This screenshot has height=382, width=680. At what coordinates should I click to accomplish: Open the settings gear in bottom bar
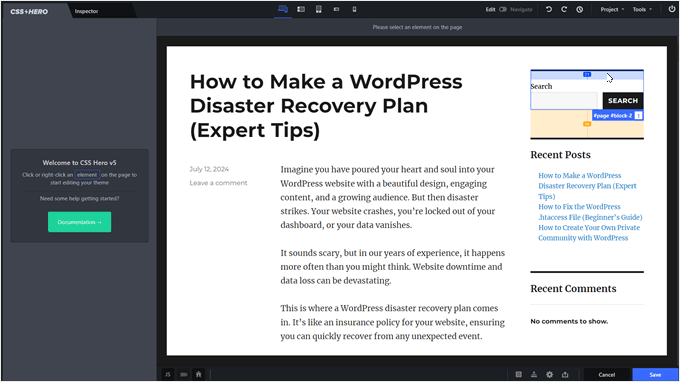[x=549, y=374]
